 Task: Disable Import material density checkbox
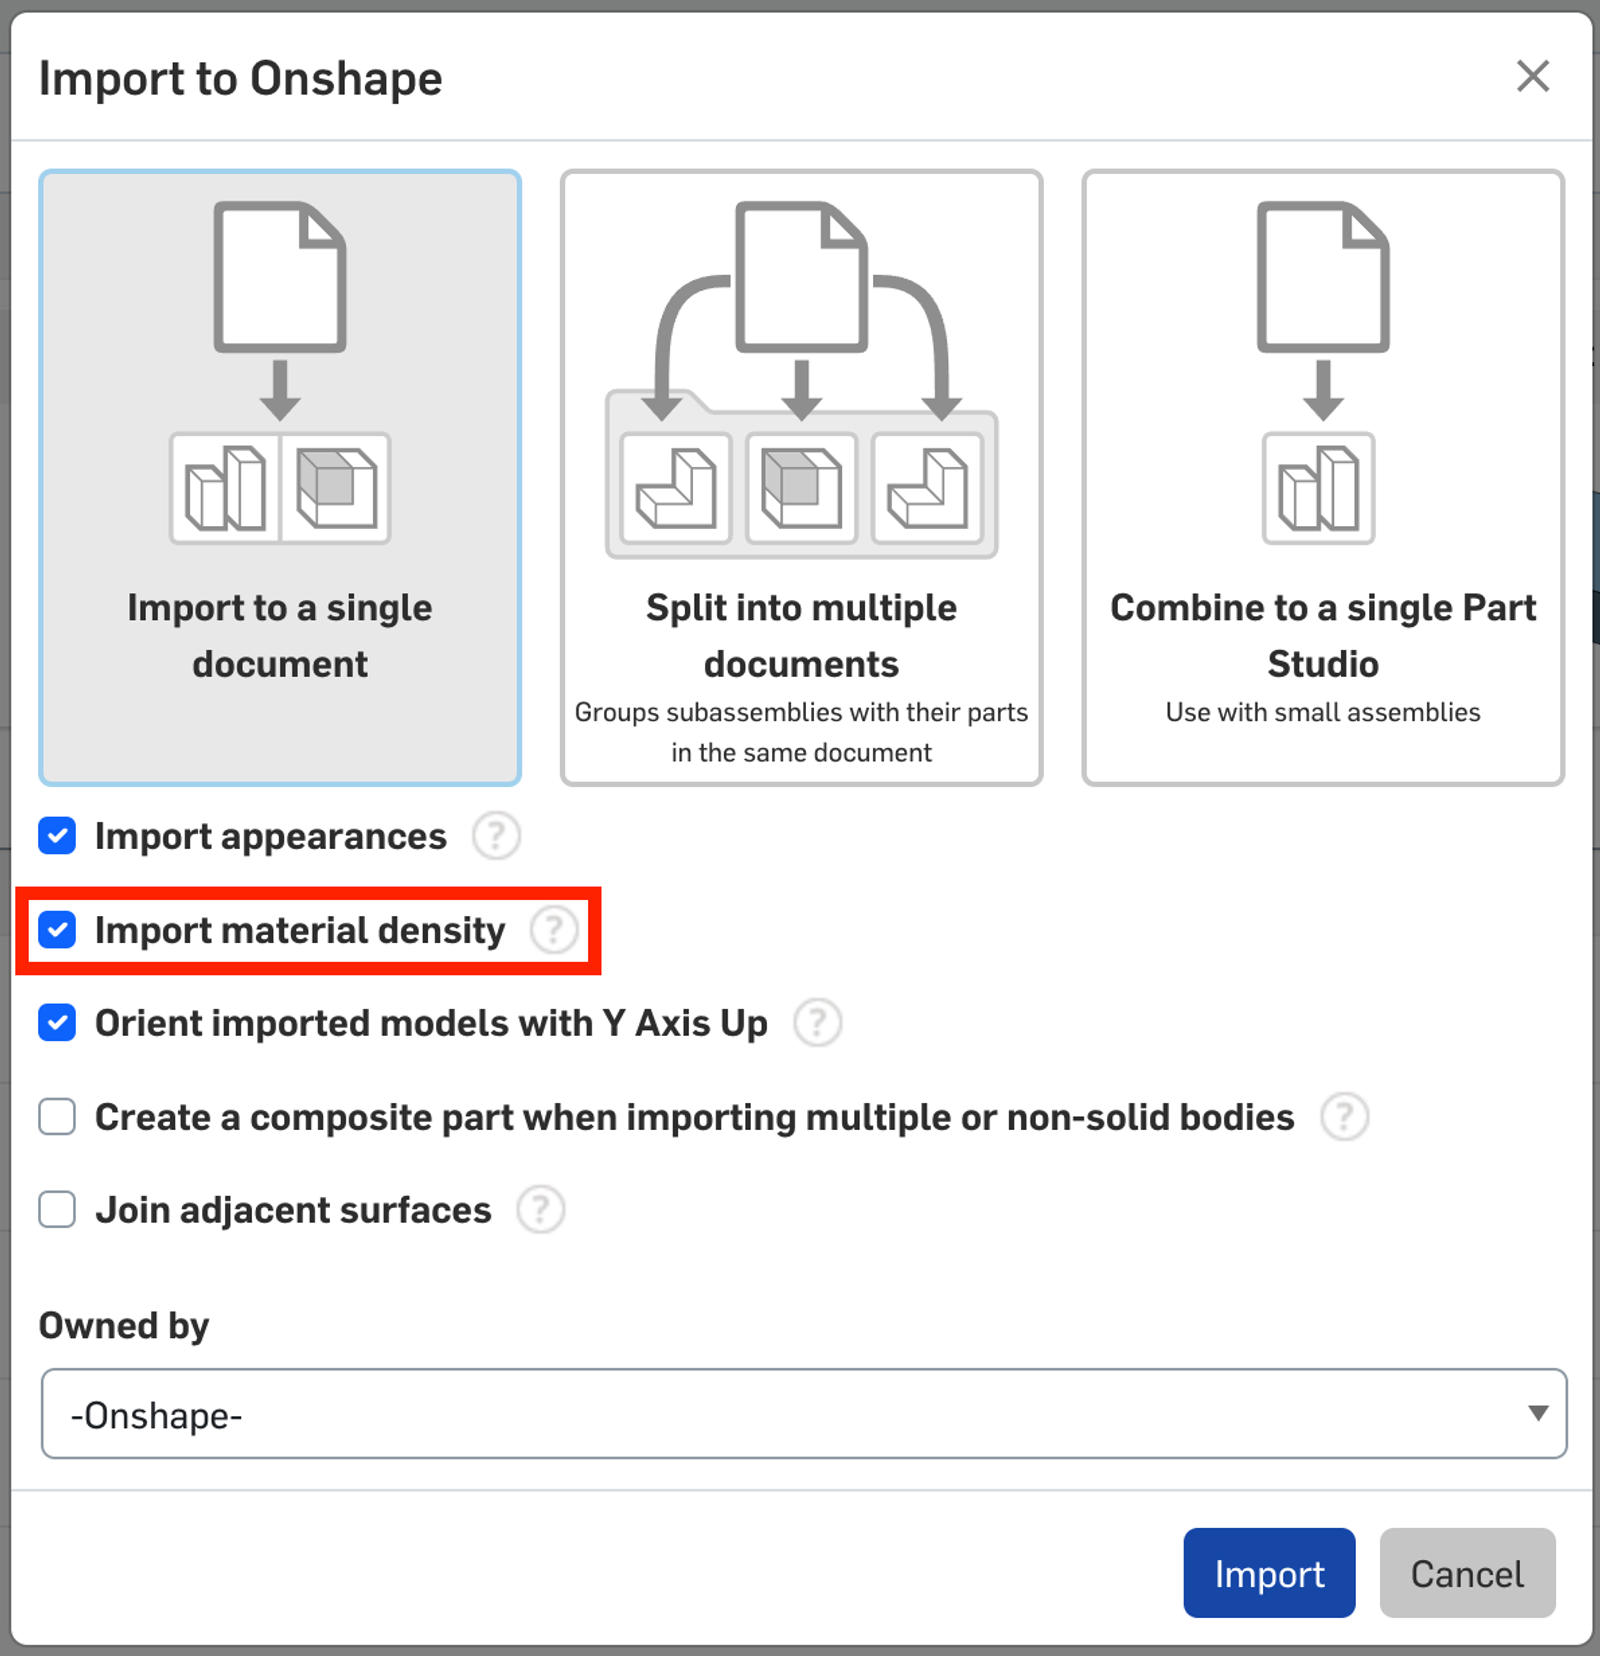coord(57,930)
